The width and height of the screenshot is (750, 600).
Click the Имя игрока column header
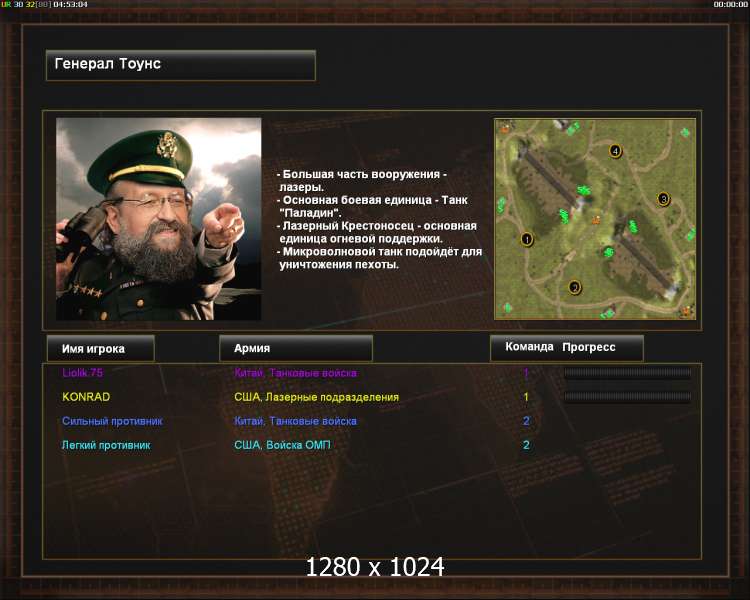click(x=100, y=348)
